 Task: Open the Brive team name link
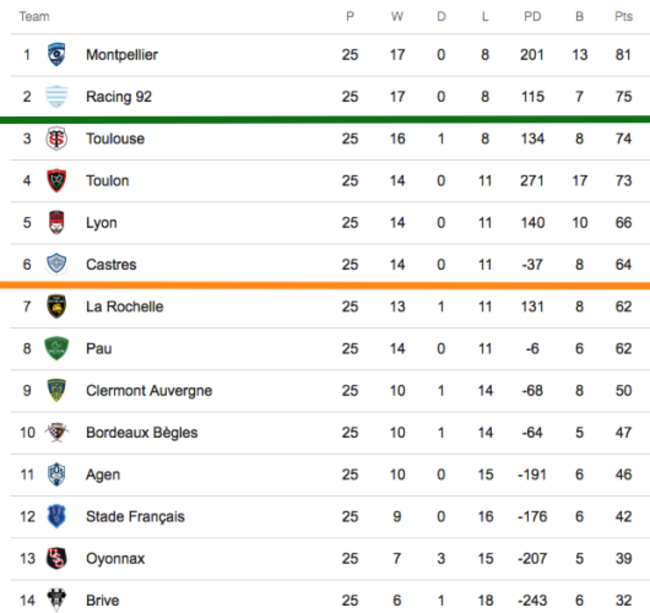tap(102, 601)
